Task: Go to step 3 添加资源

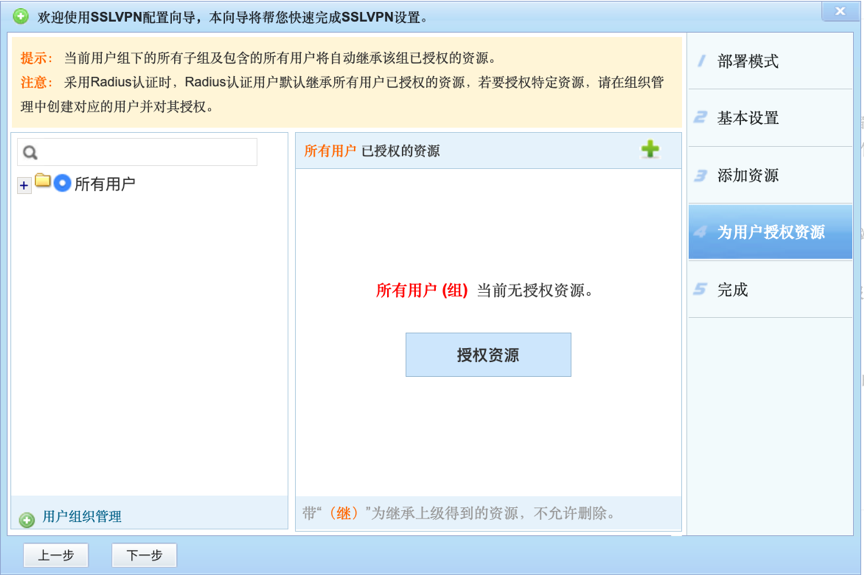Action: tap(770, 175)
